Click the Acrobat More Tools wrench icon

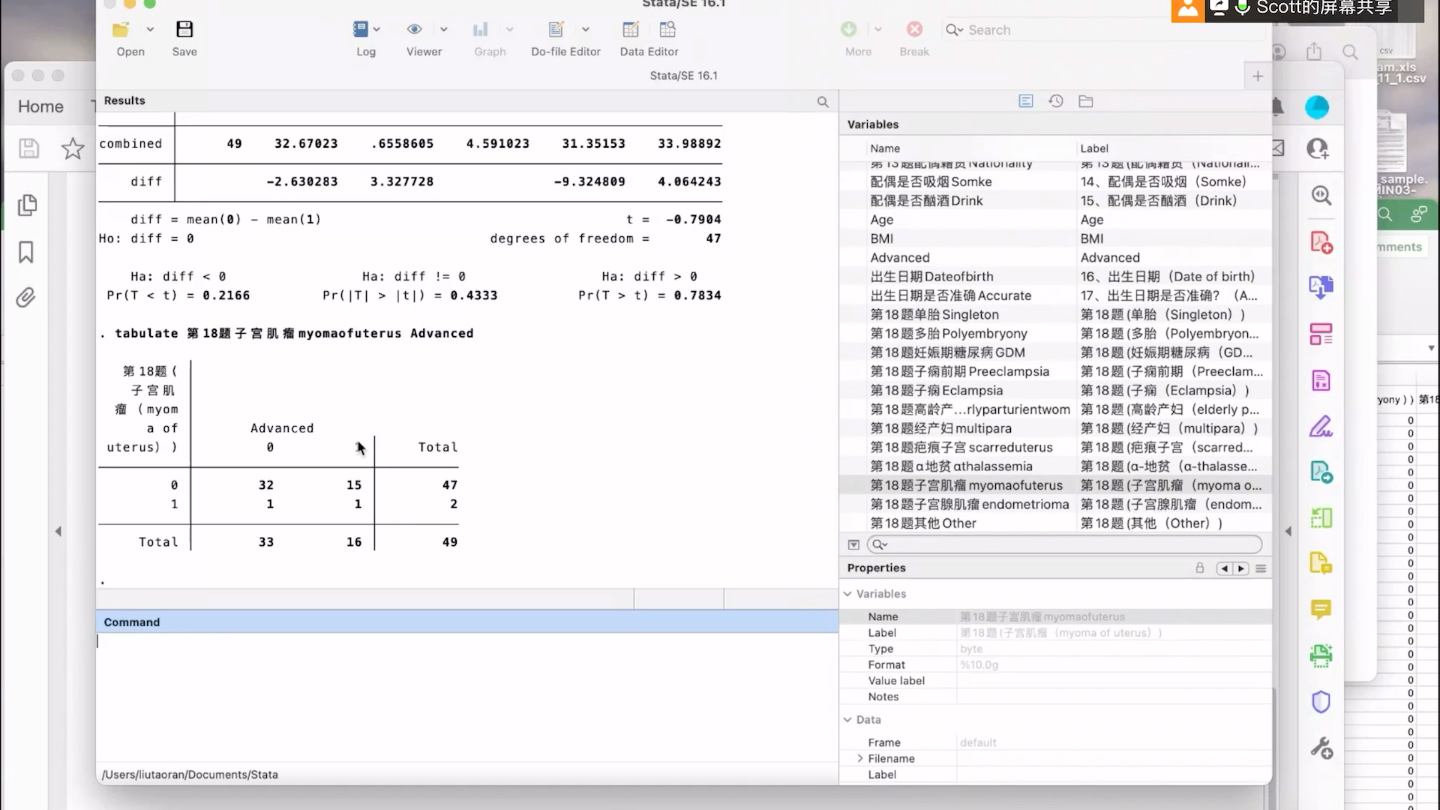1321,748
